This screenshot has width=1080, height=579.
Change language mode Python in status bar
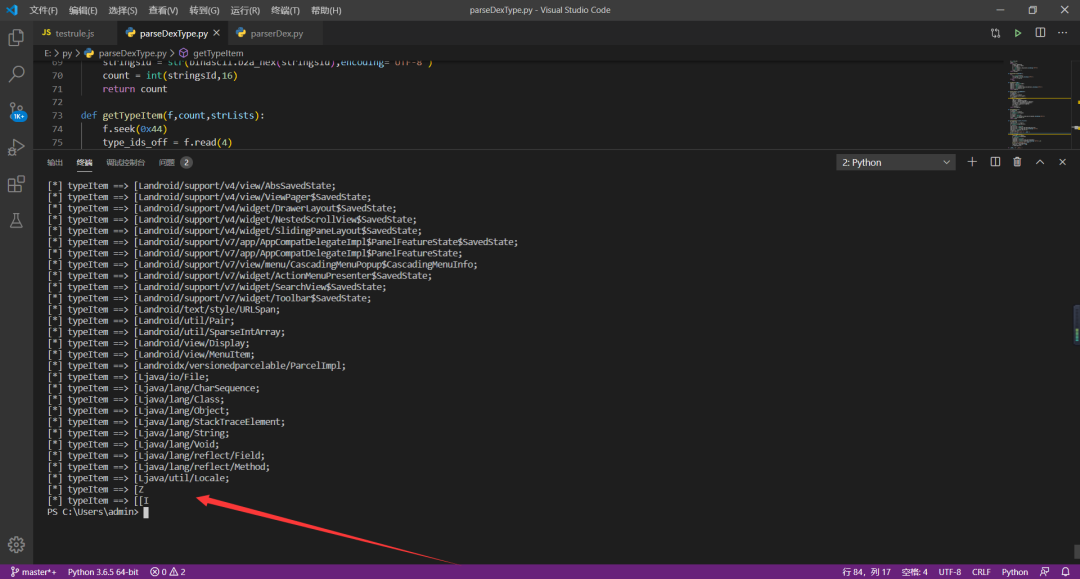(x=1015, y=572)
